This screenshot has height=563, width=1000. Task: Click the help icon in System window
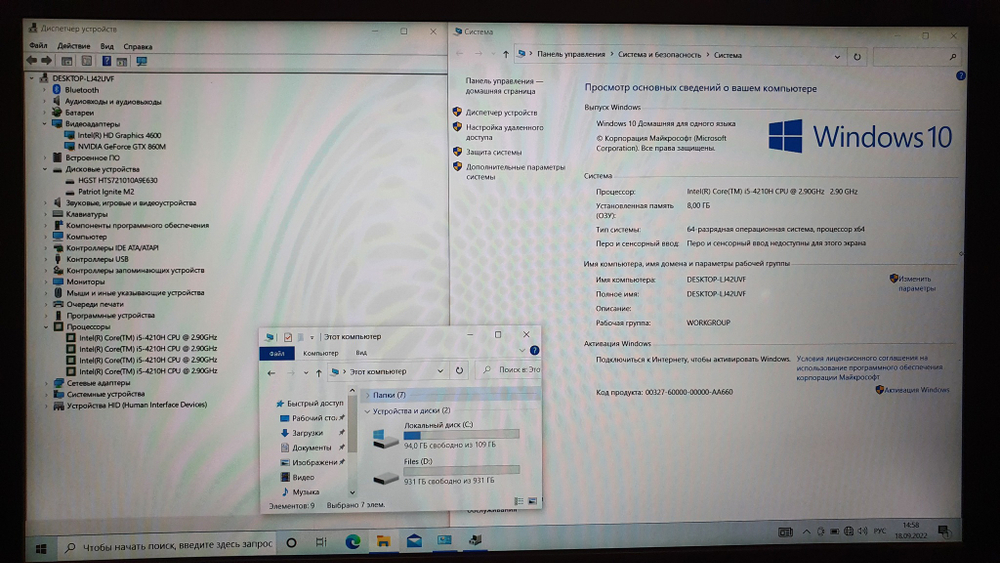[x=960, y=76]
